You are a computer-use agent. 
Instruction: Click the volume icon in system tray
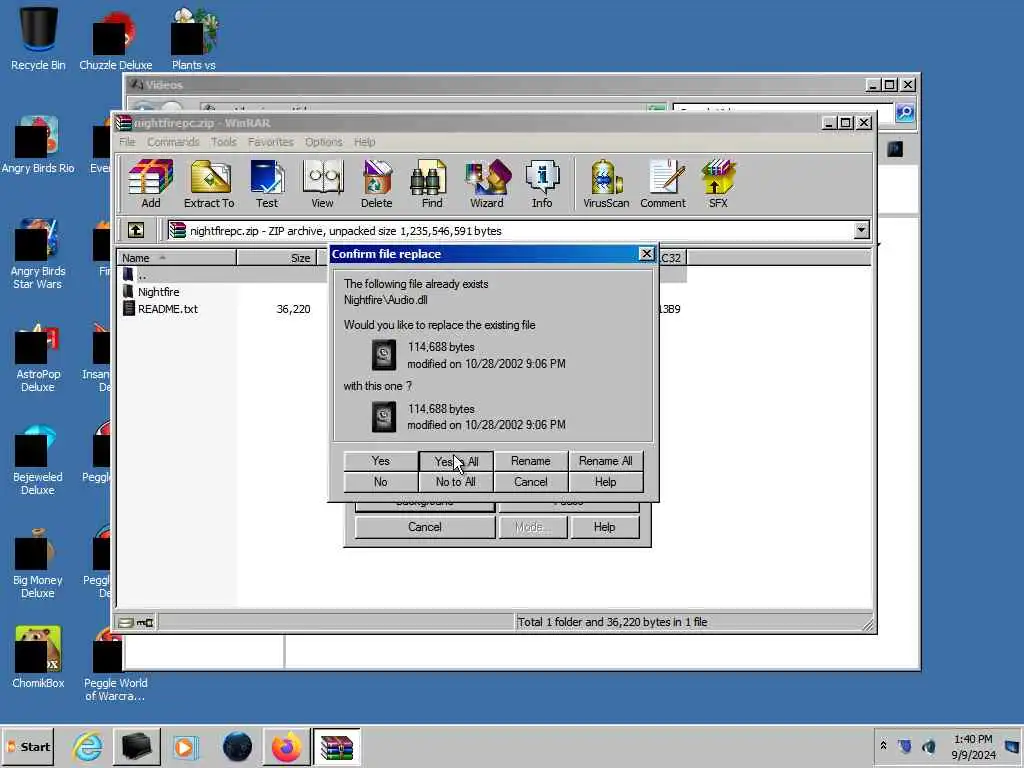(x=928, y=746)
